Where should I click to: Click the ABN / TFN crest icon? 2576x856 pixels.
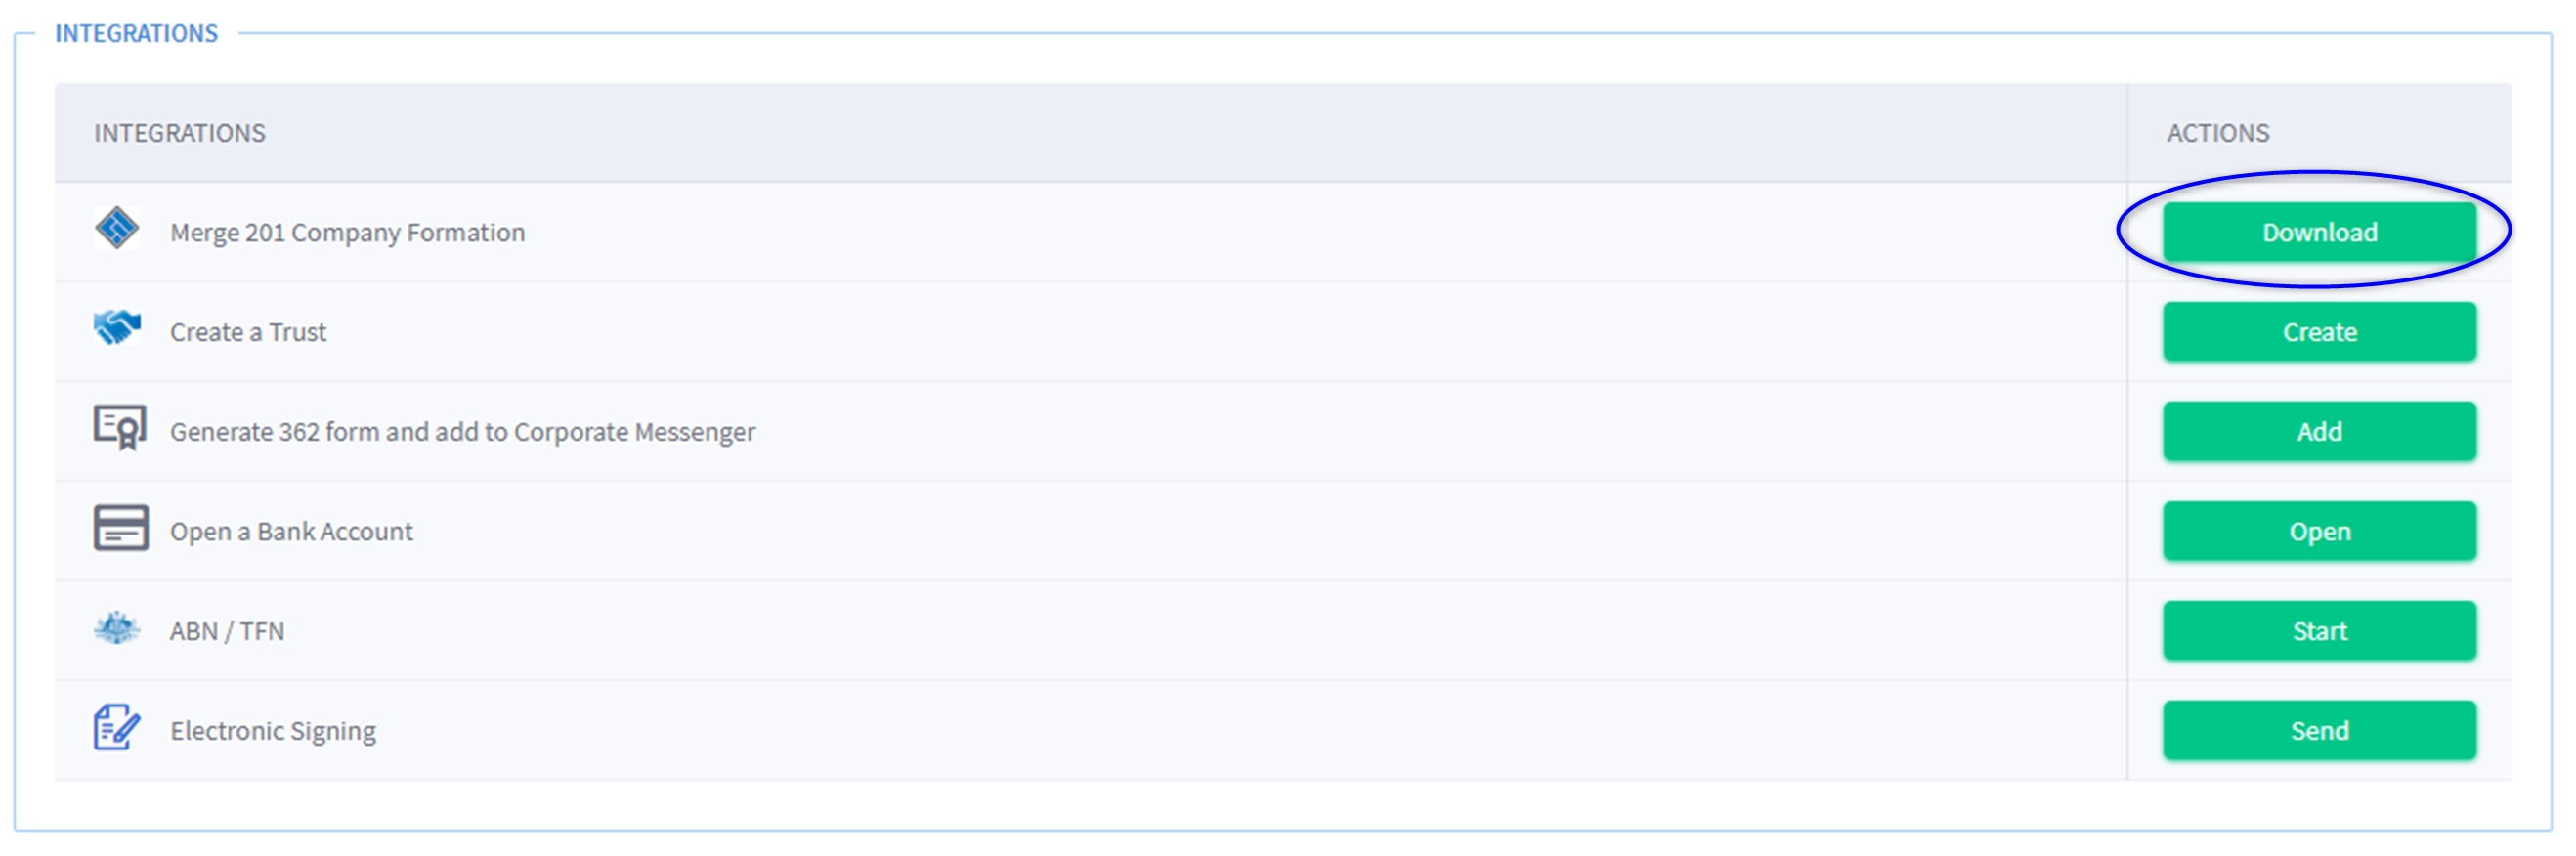[117, 629]
